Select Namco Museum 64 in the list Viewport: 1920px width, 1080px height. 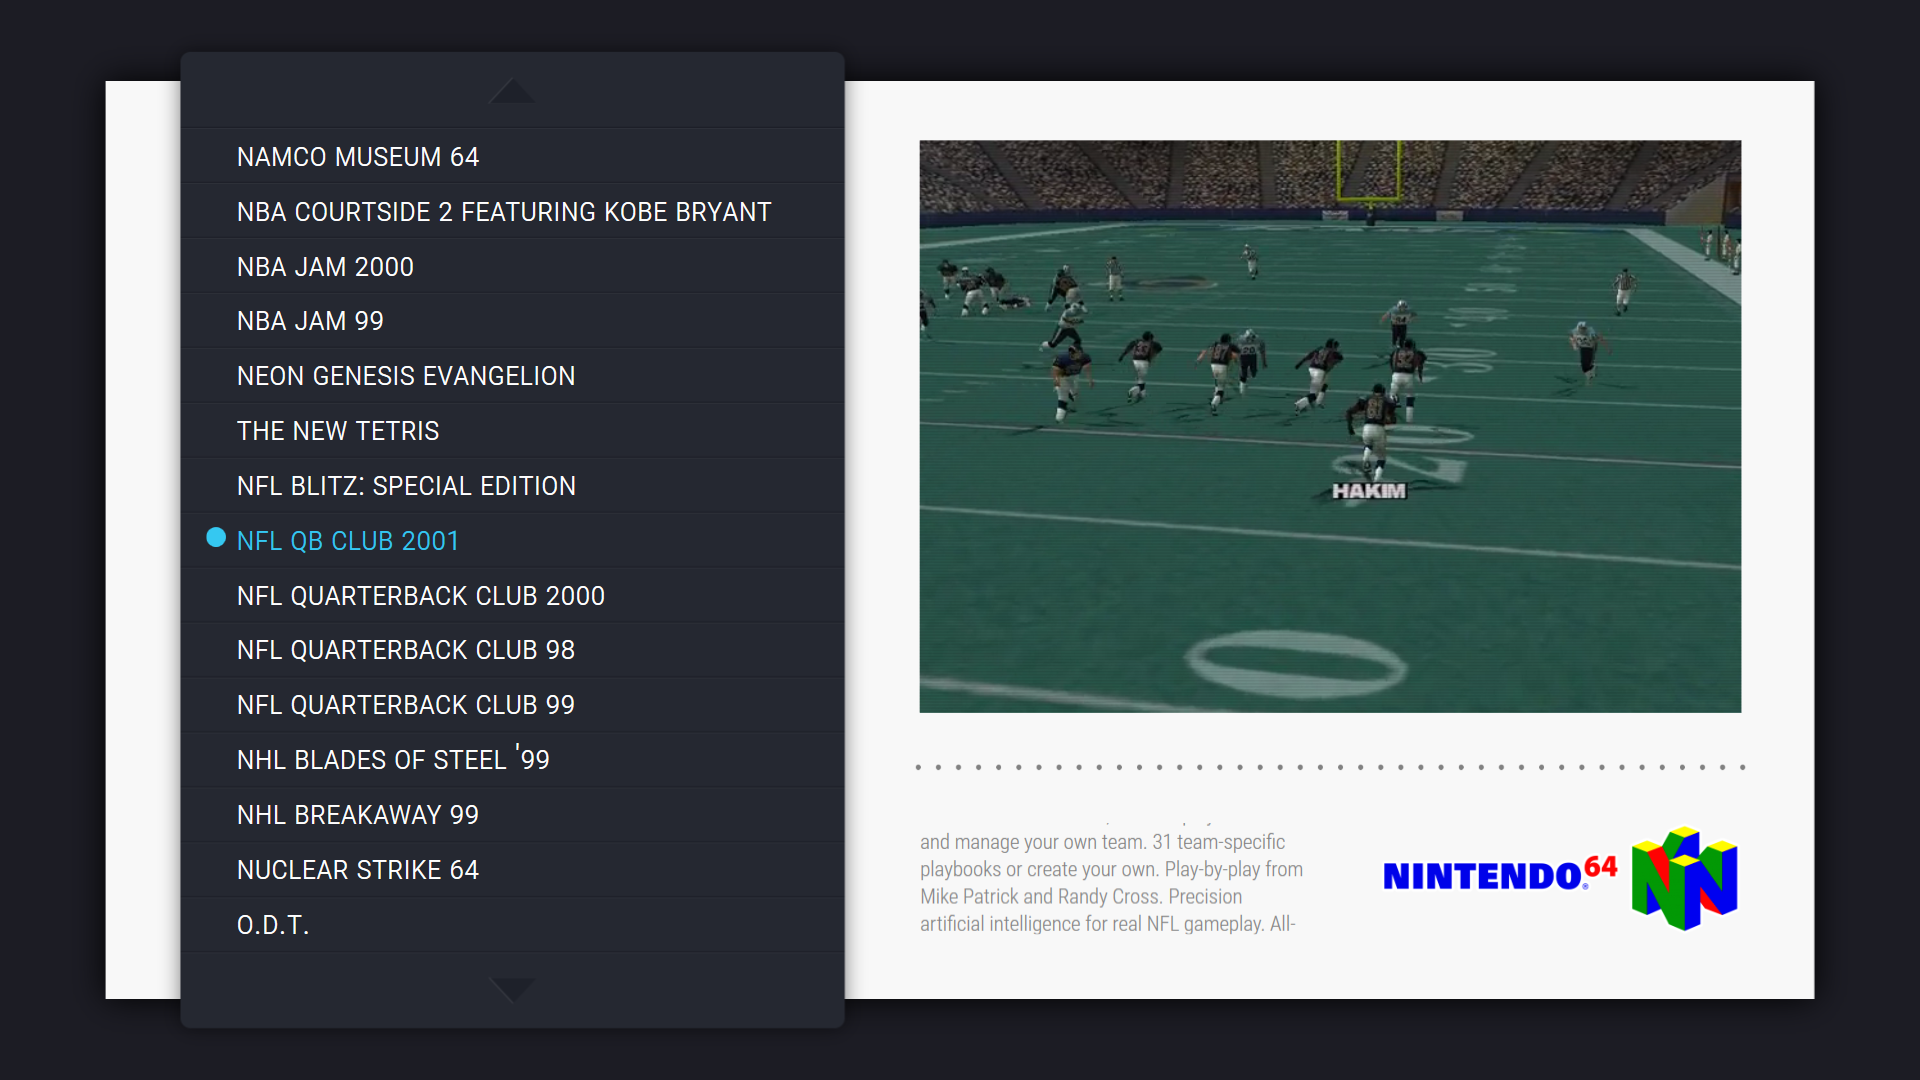point(512,156)
